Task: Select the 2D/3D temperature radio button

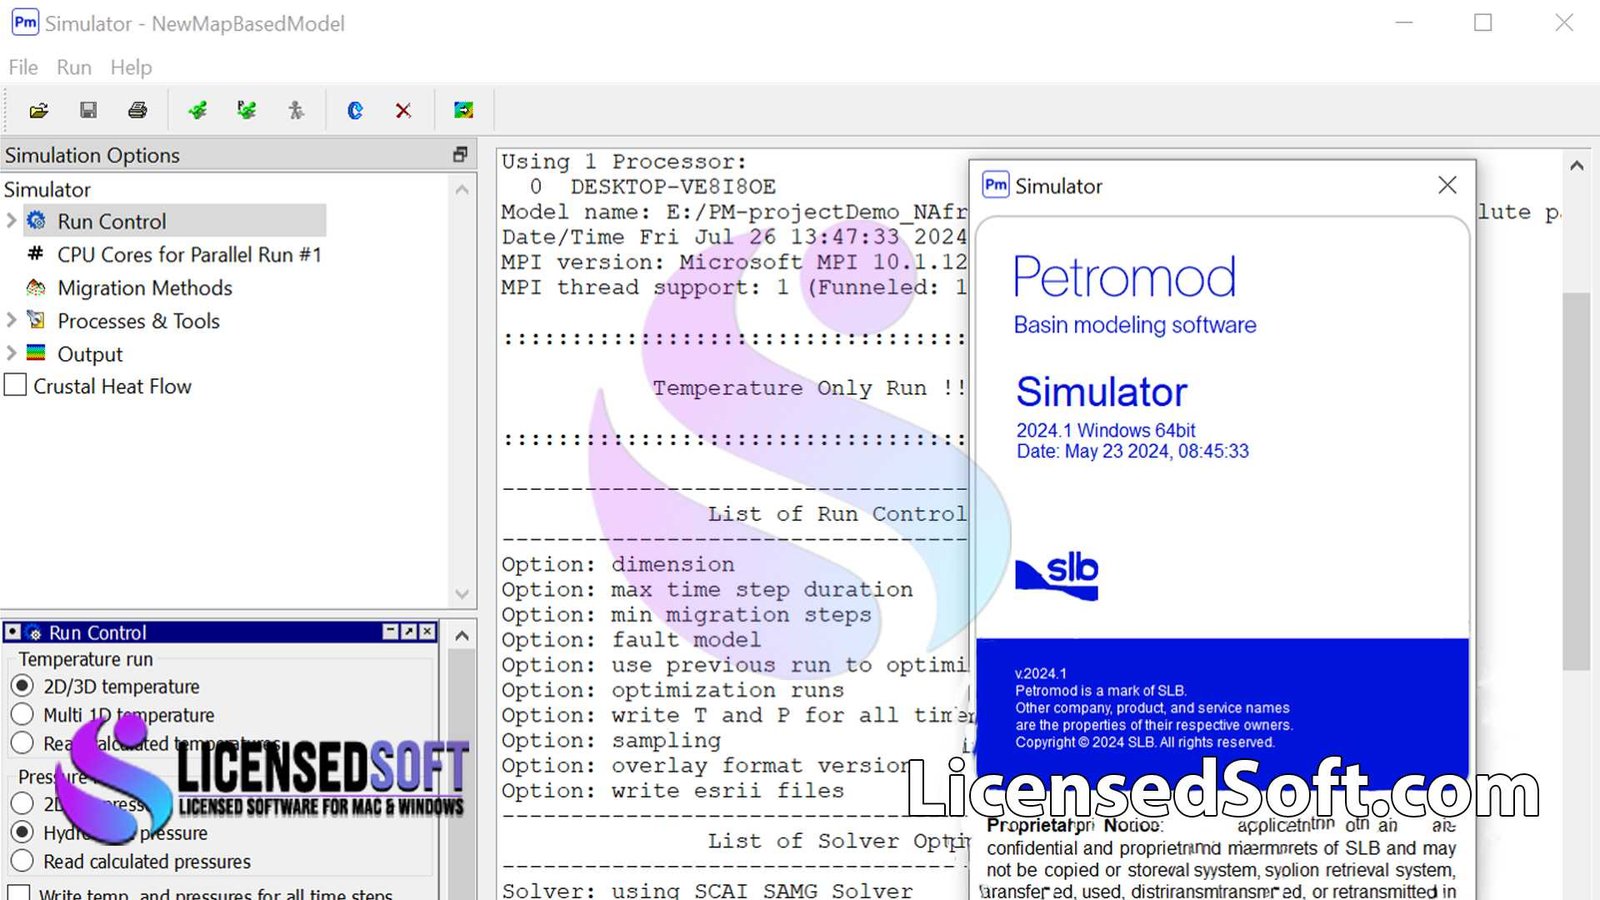Action: (22, 686)
